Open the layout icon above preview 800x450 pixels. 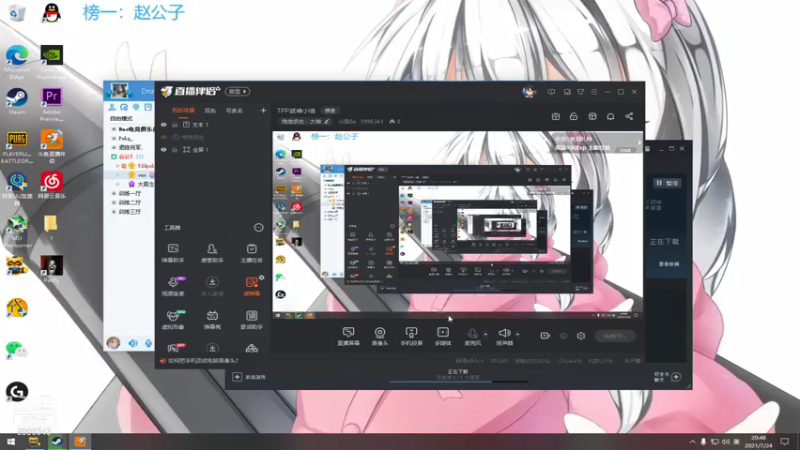(x=592, y=116)
